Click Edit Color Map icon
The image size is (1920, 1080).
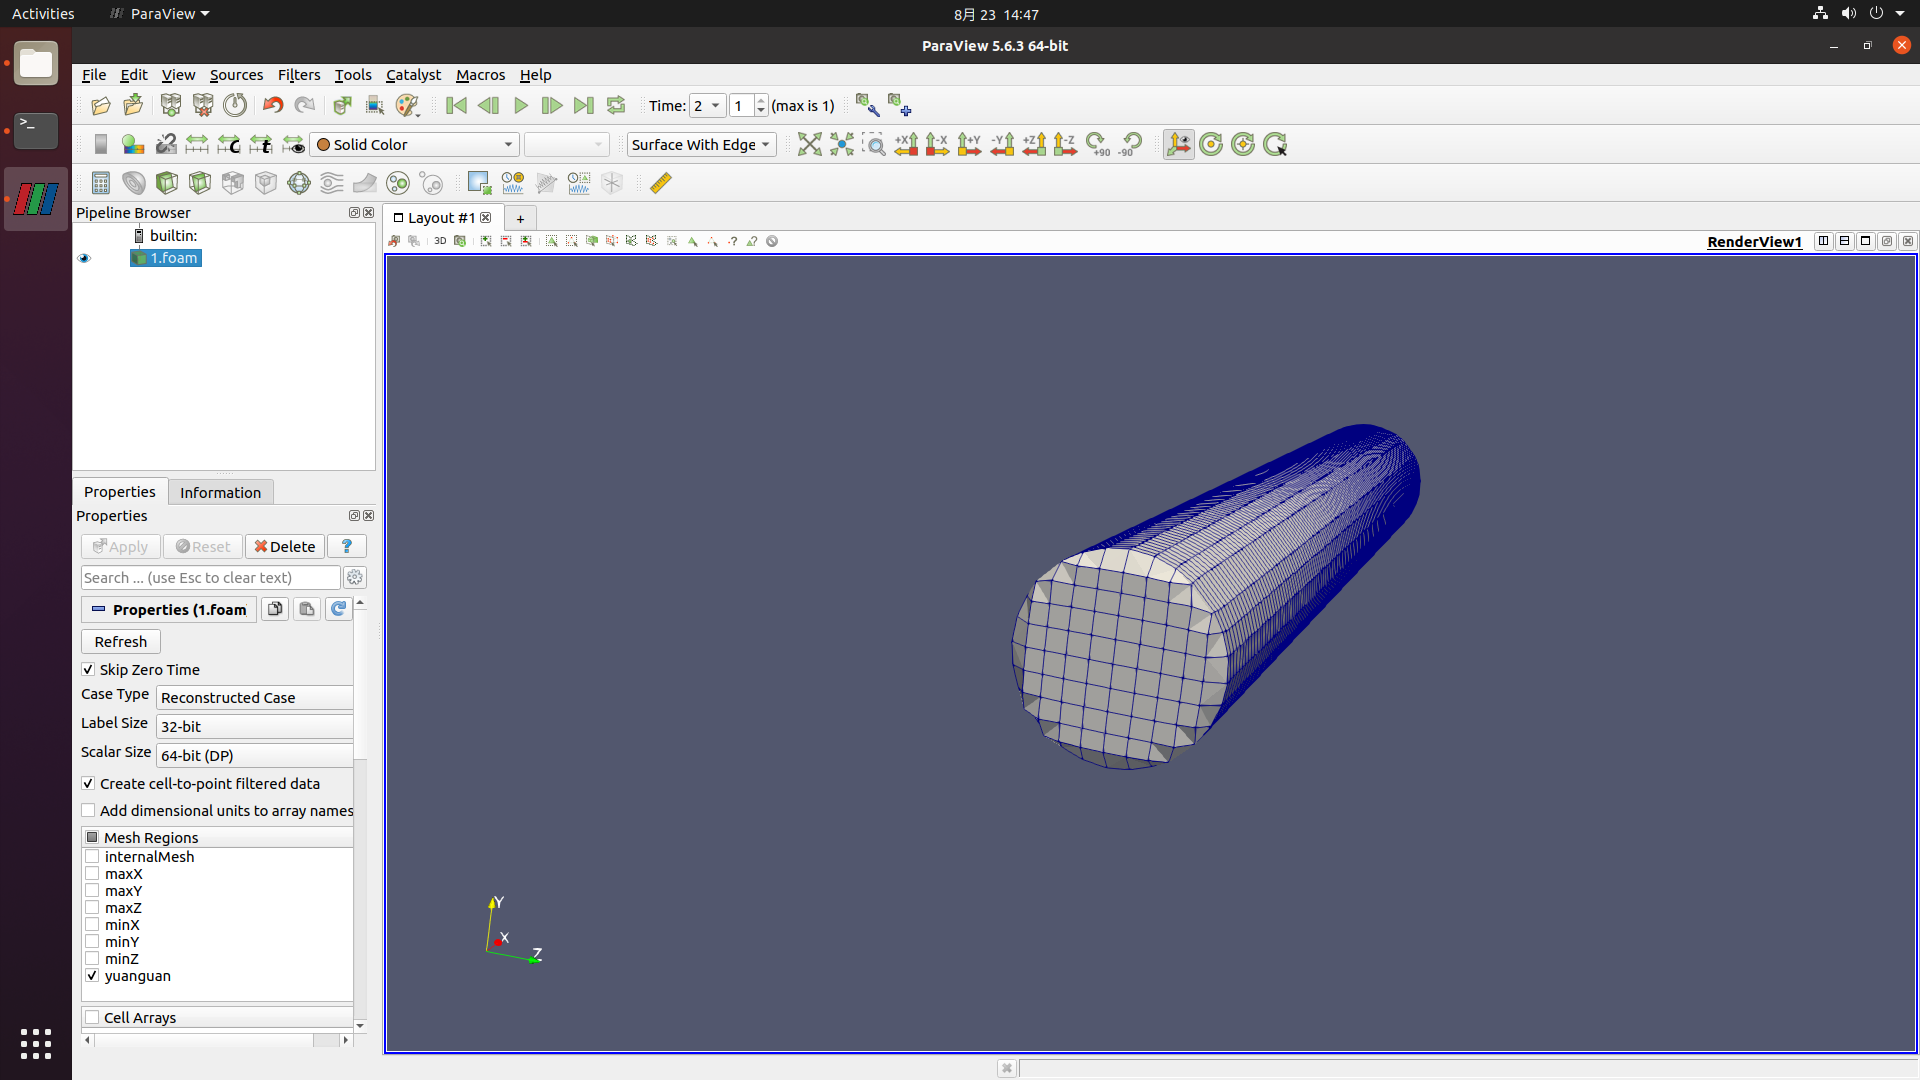(x=133, y=145)
